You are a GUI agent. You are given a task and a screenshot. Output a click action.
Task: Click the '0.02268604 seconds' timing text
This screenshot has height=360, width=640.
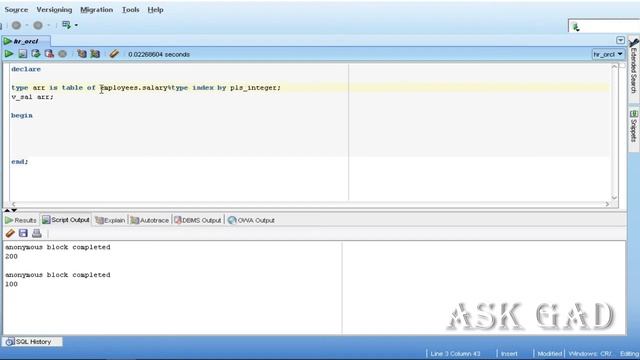(159, 54)
